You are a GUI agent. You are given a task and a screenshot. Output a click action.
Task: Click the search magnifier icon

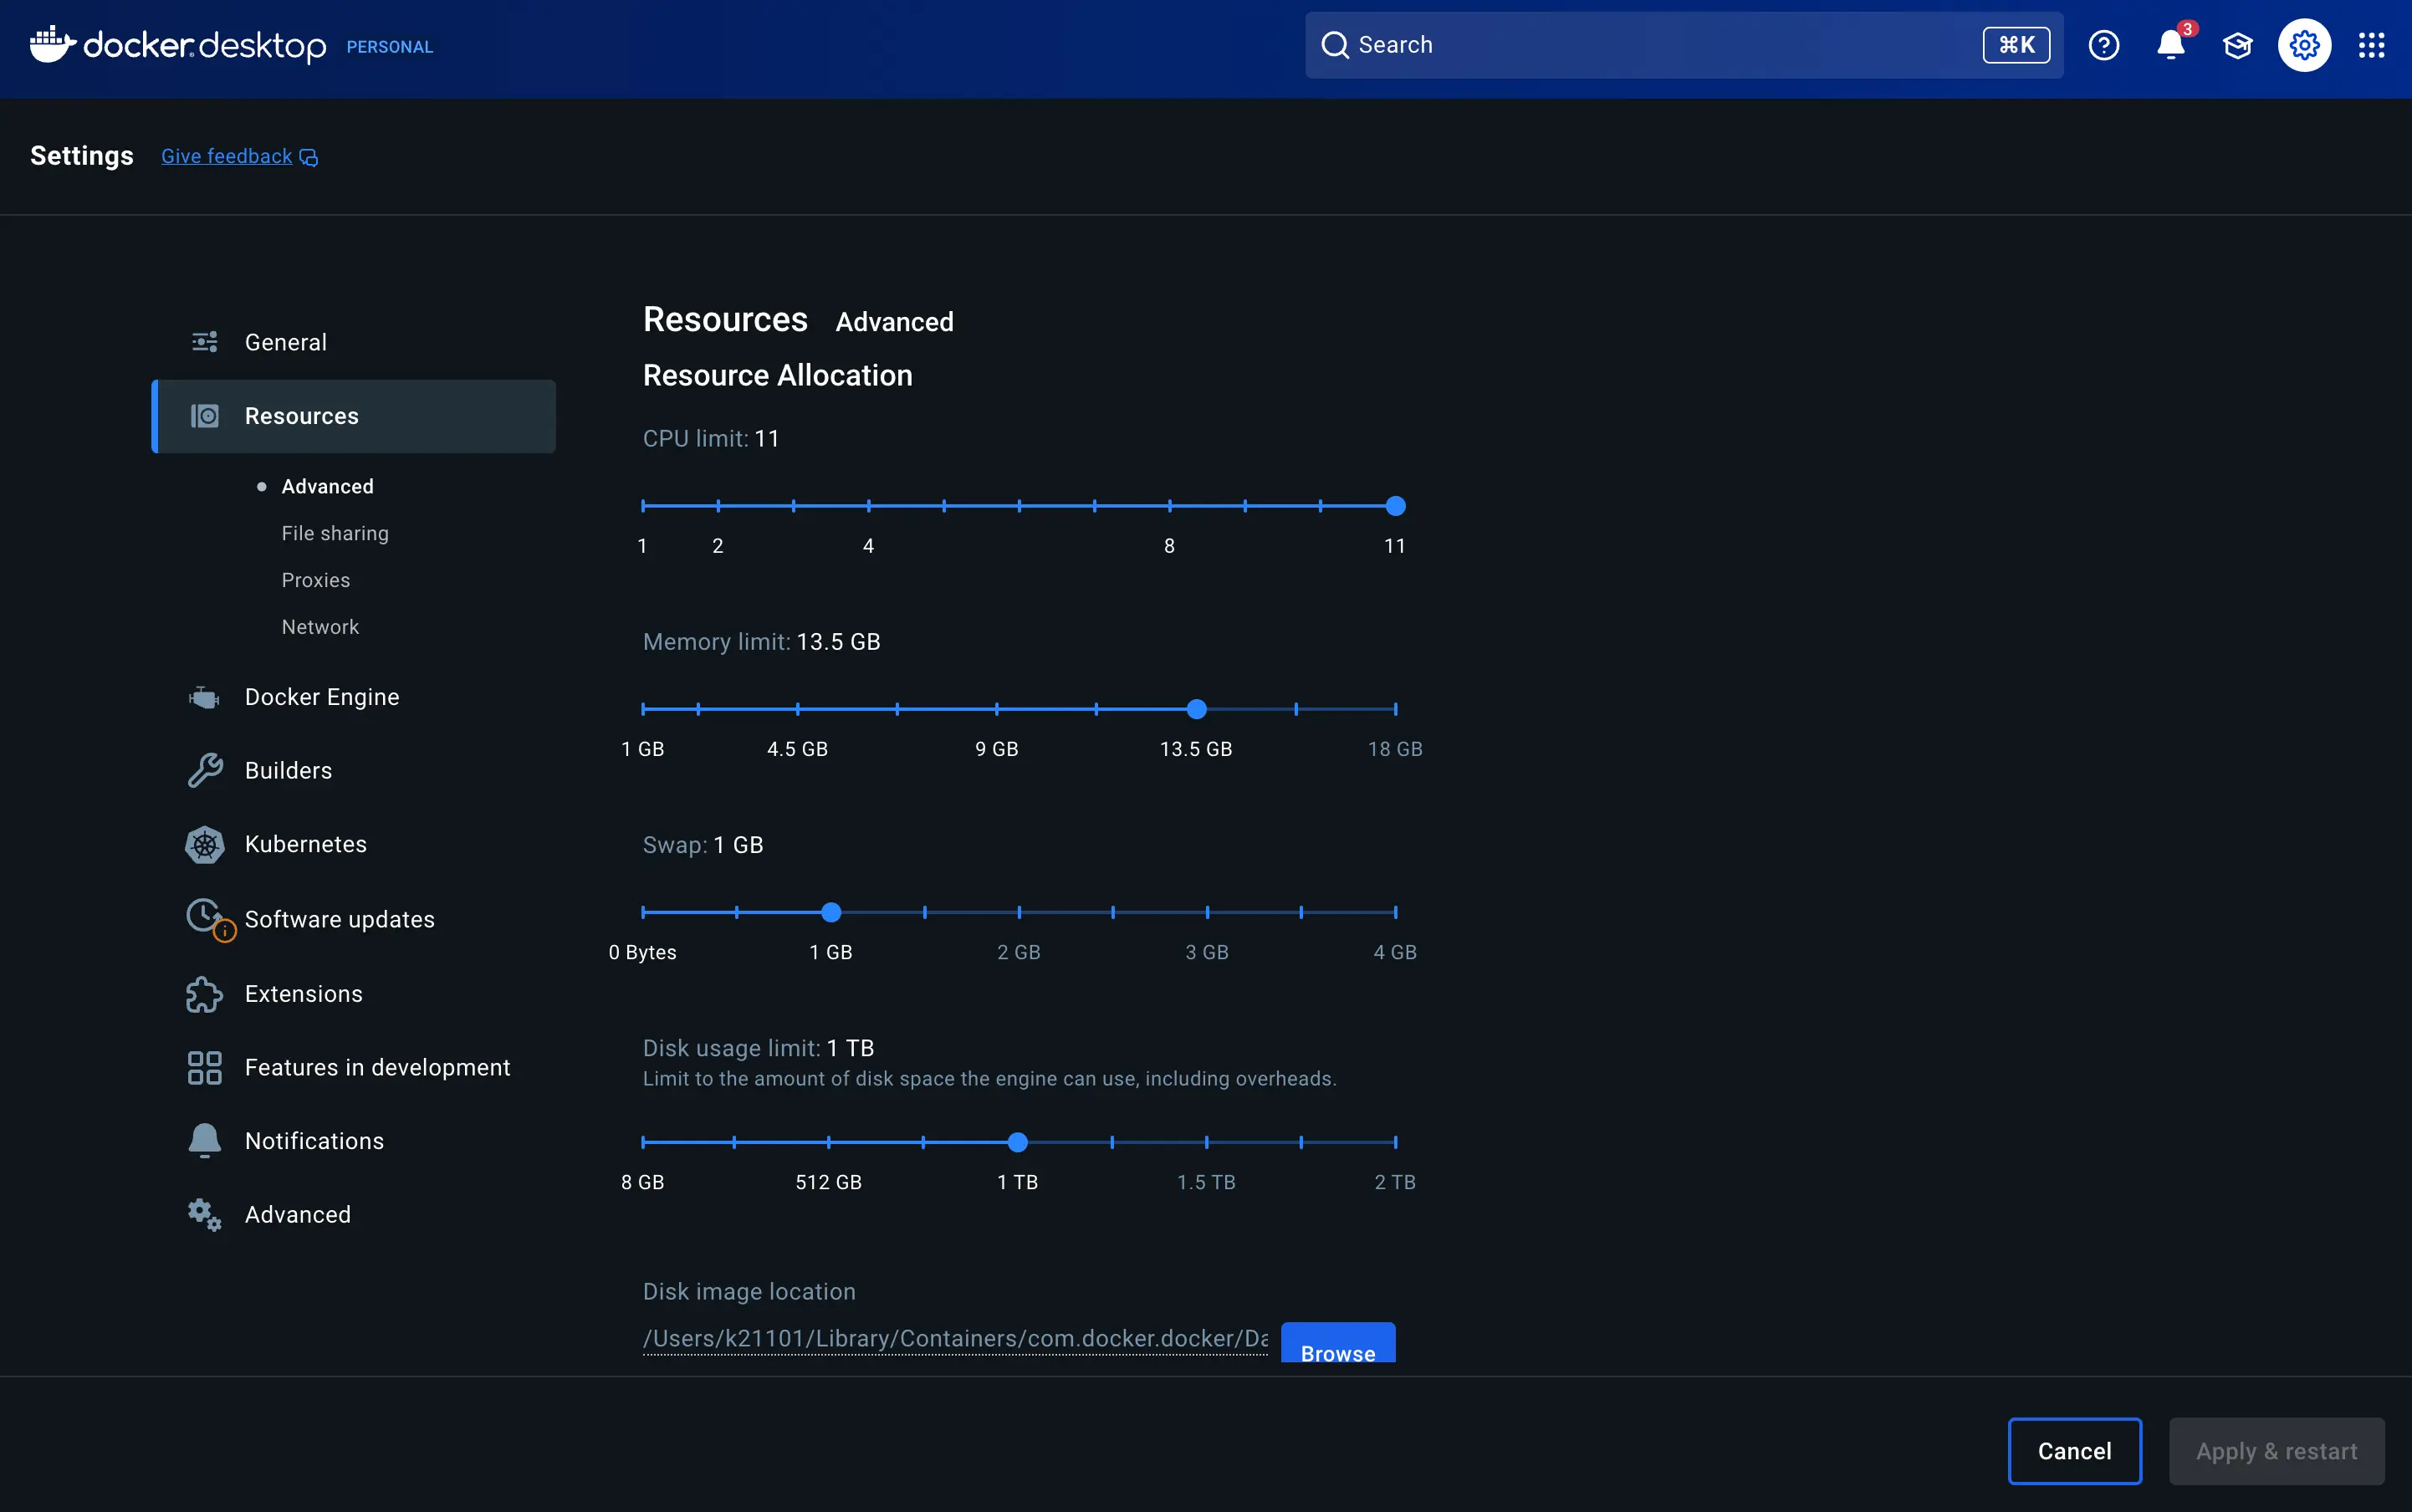tap(1335, 45)
